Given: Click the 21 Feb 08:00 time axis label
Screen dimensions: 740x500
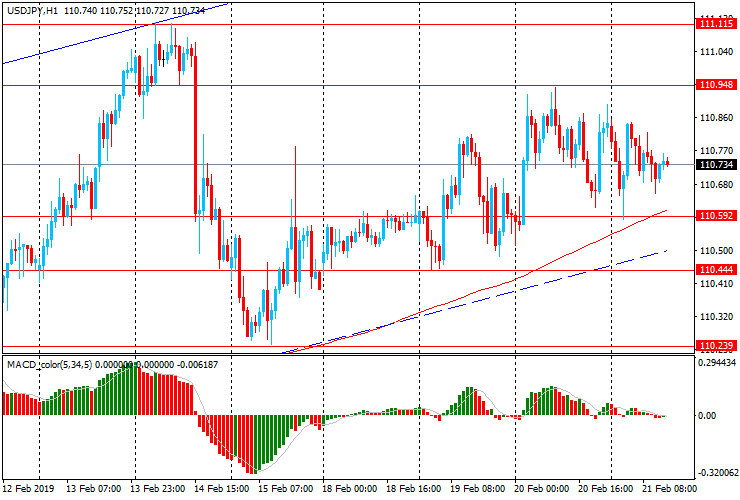Looking at the screenshot, I should [x=668, y=490].
